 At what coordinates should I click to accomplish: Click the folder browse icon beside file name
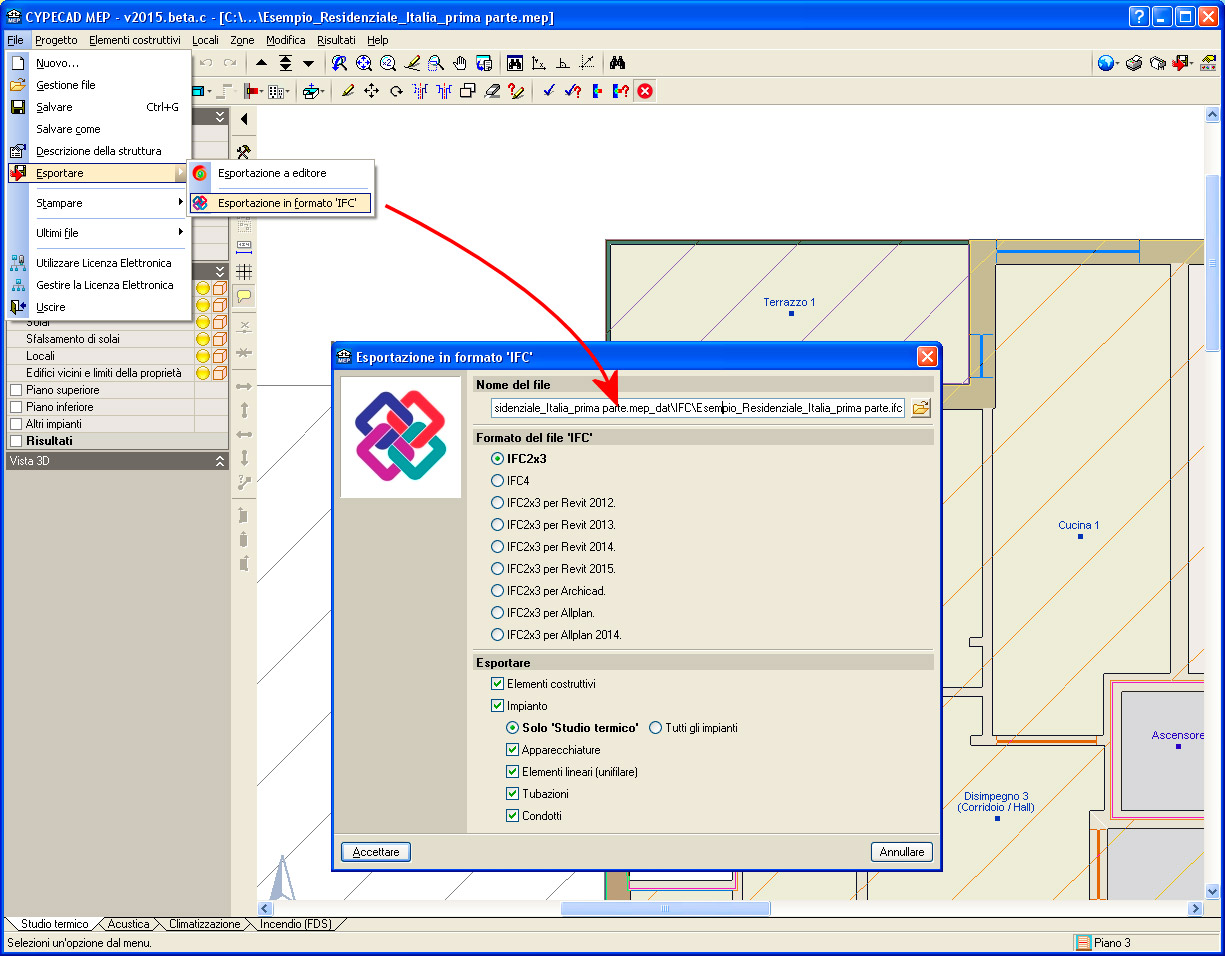(x=921, y=408)
